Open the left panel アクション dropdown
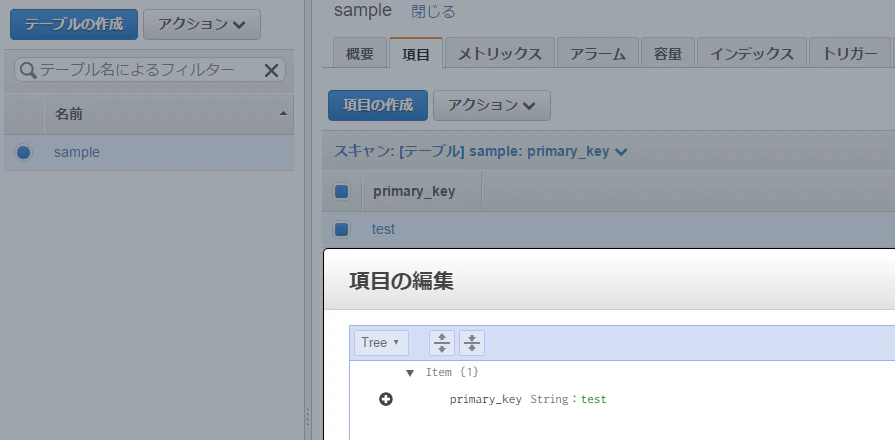895x440 pixels. click(201, 25)
